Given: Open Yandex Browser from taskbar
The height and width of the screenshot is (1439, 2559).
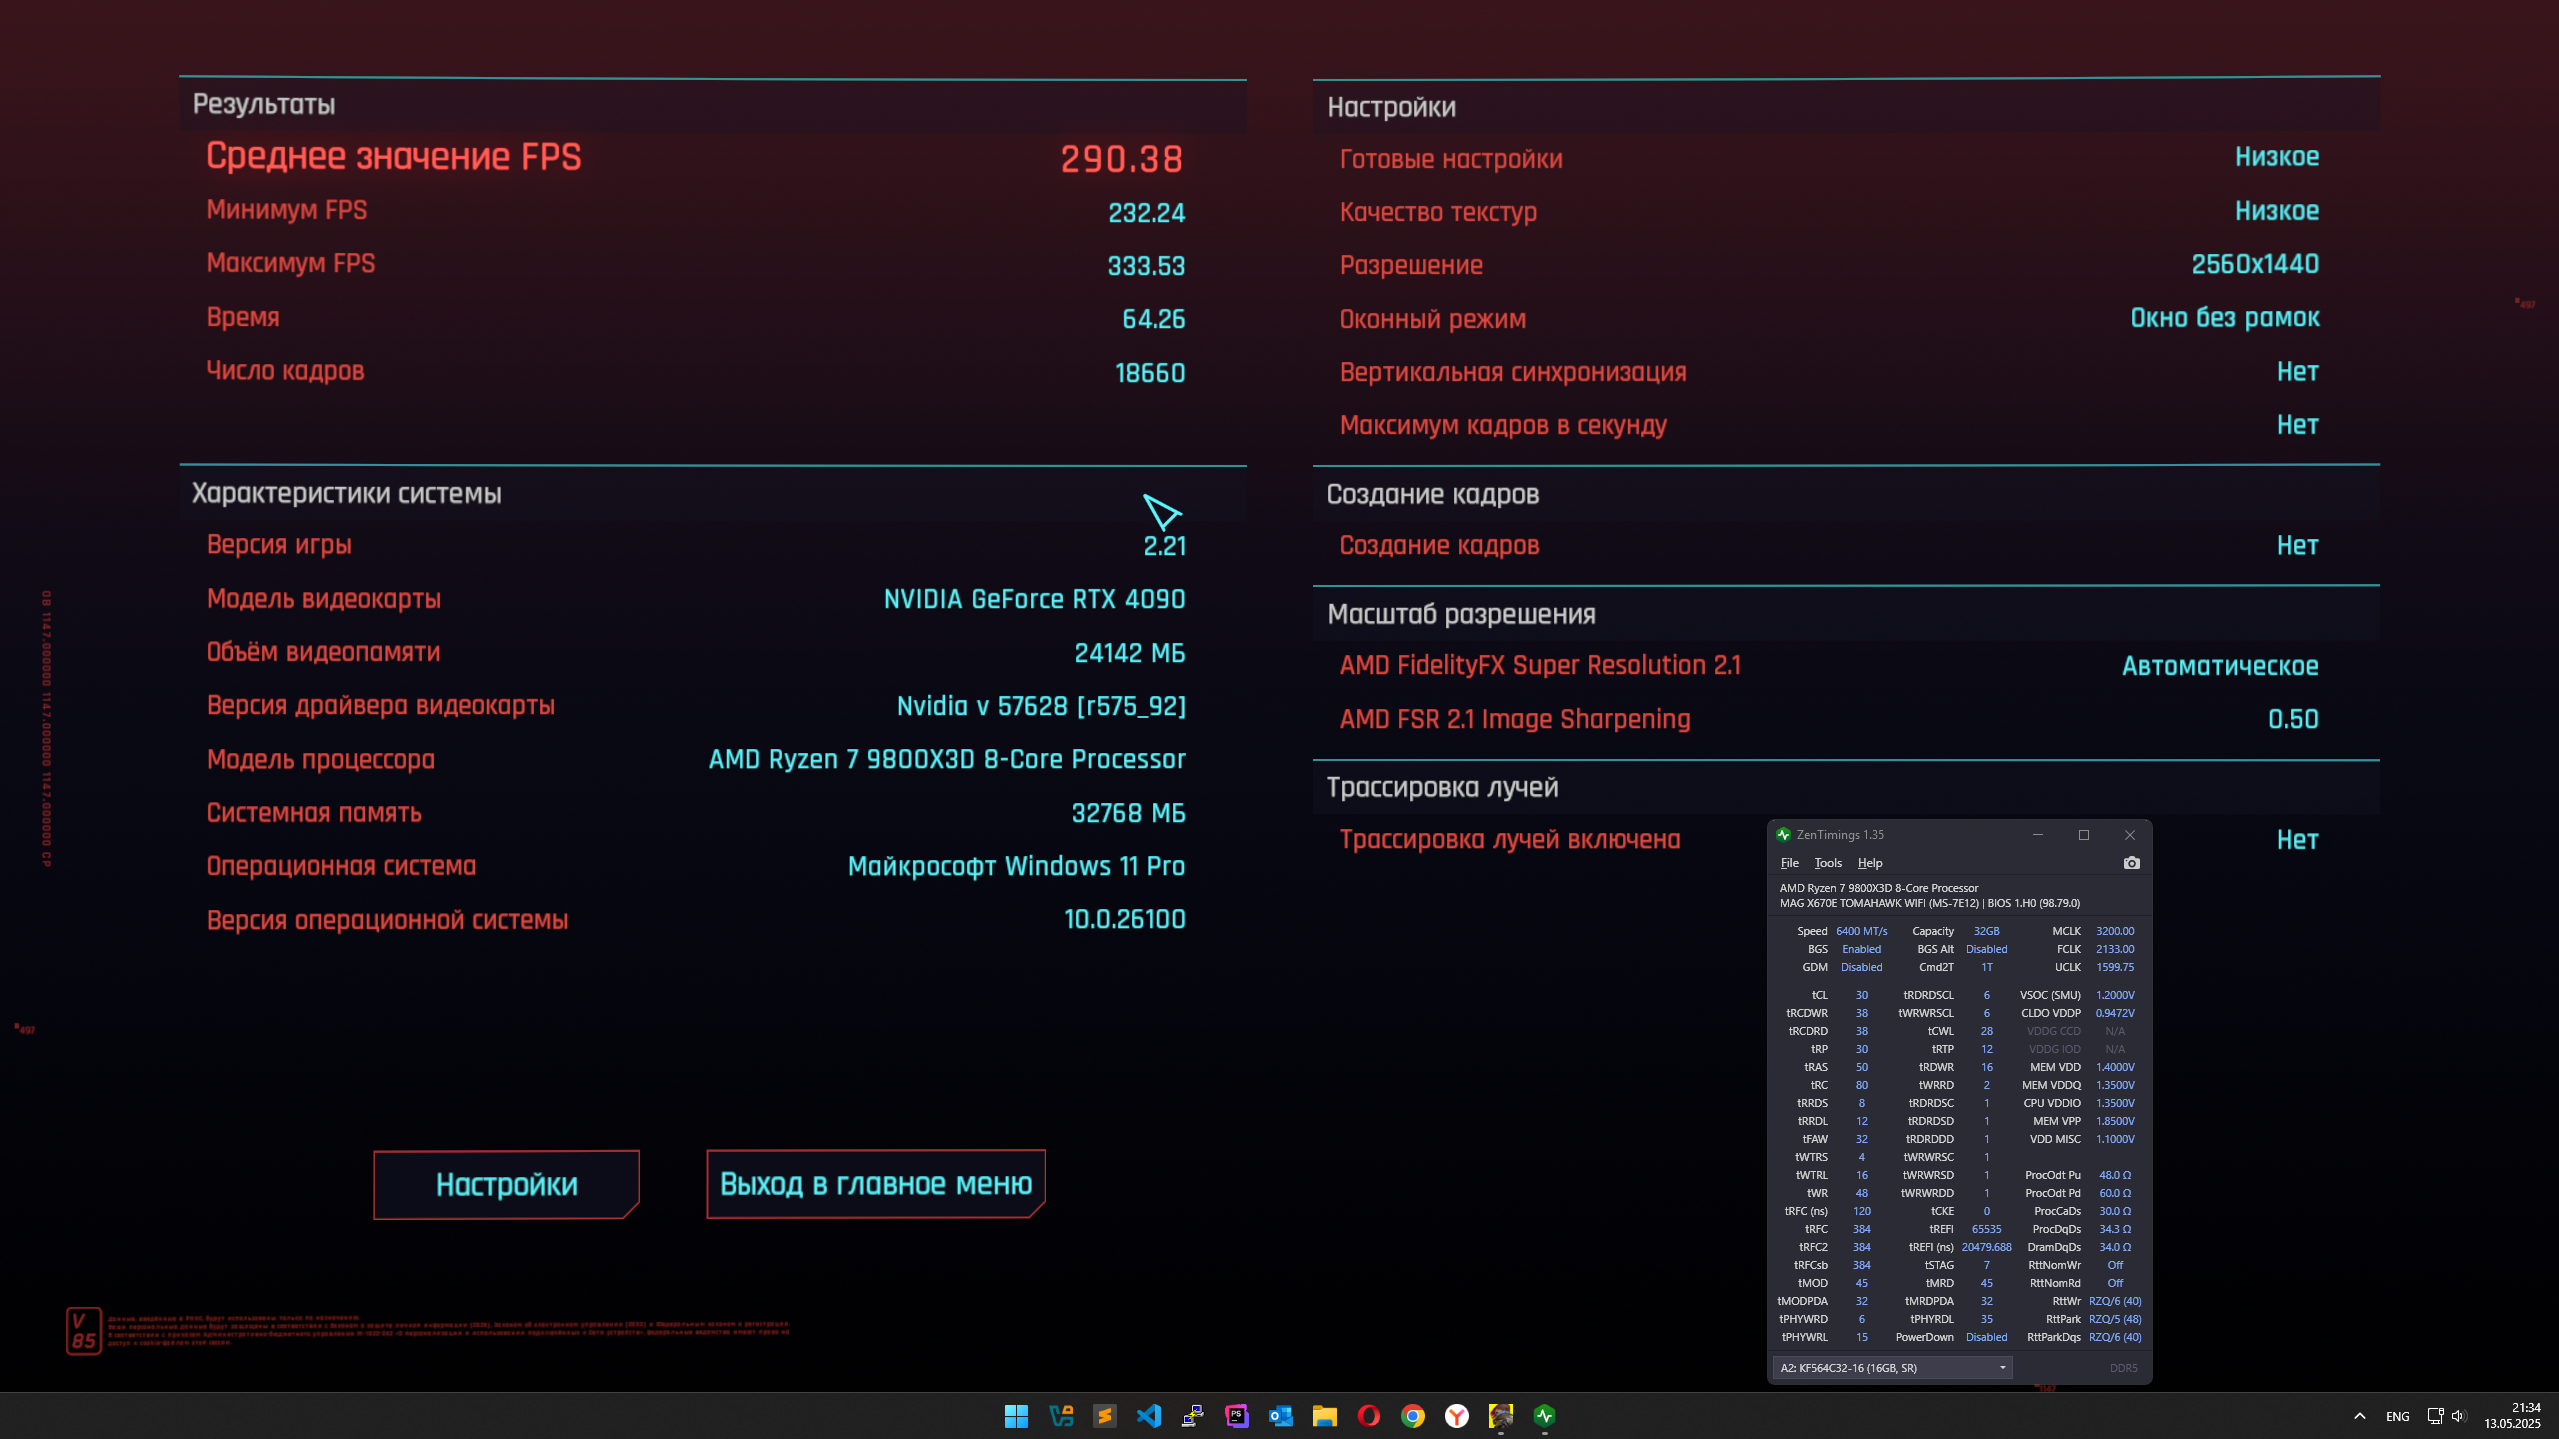Looking at the screenshot, I should pyautogui.click(x=1456, y=1415).
